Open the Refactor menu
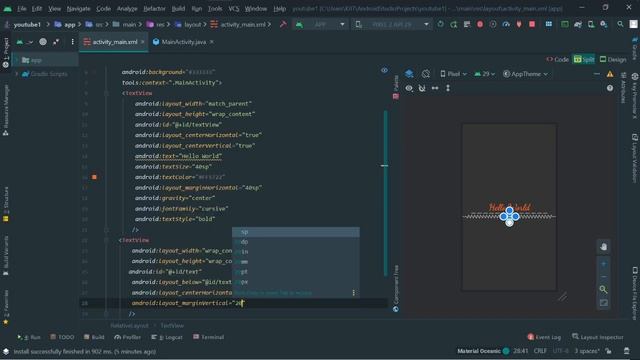This screenshot has height=360, width=640. point(154,8)
